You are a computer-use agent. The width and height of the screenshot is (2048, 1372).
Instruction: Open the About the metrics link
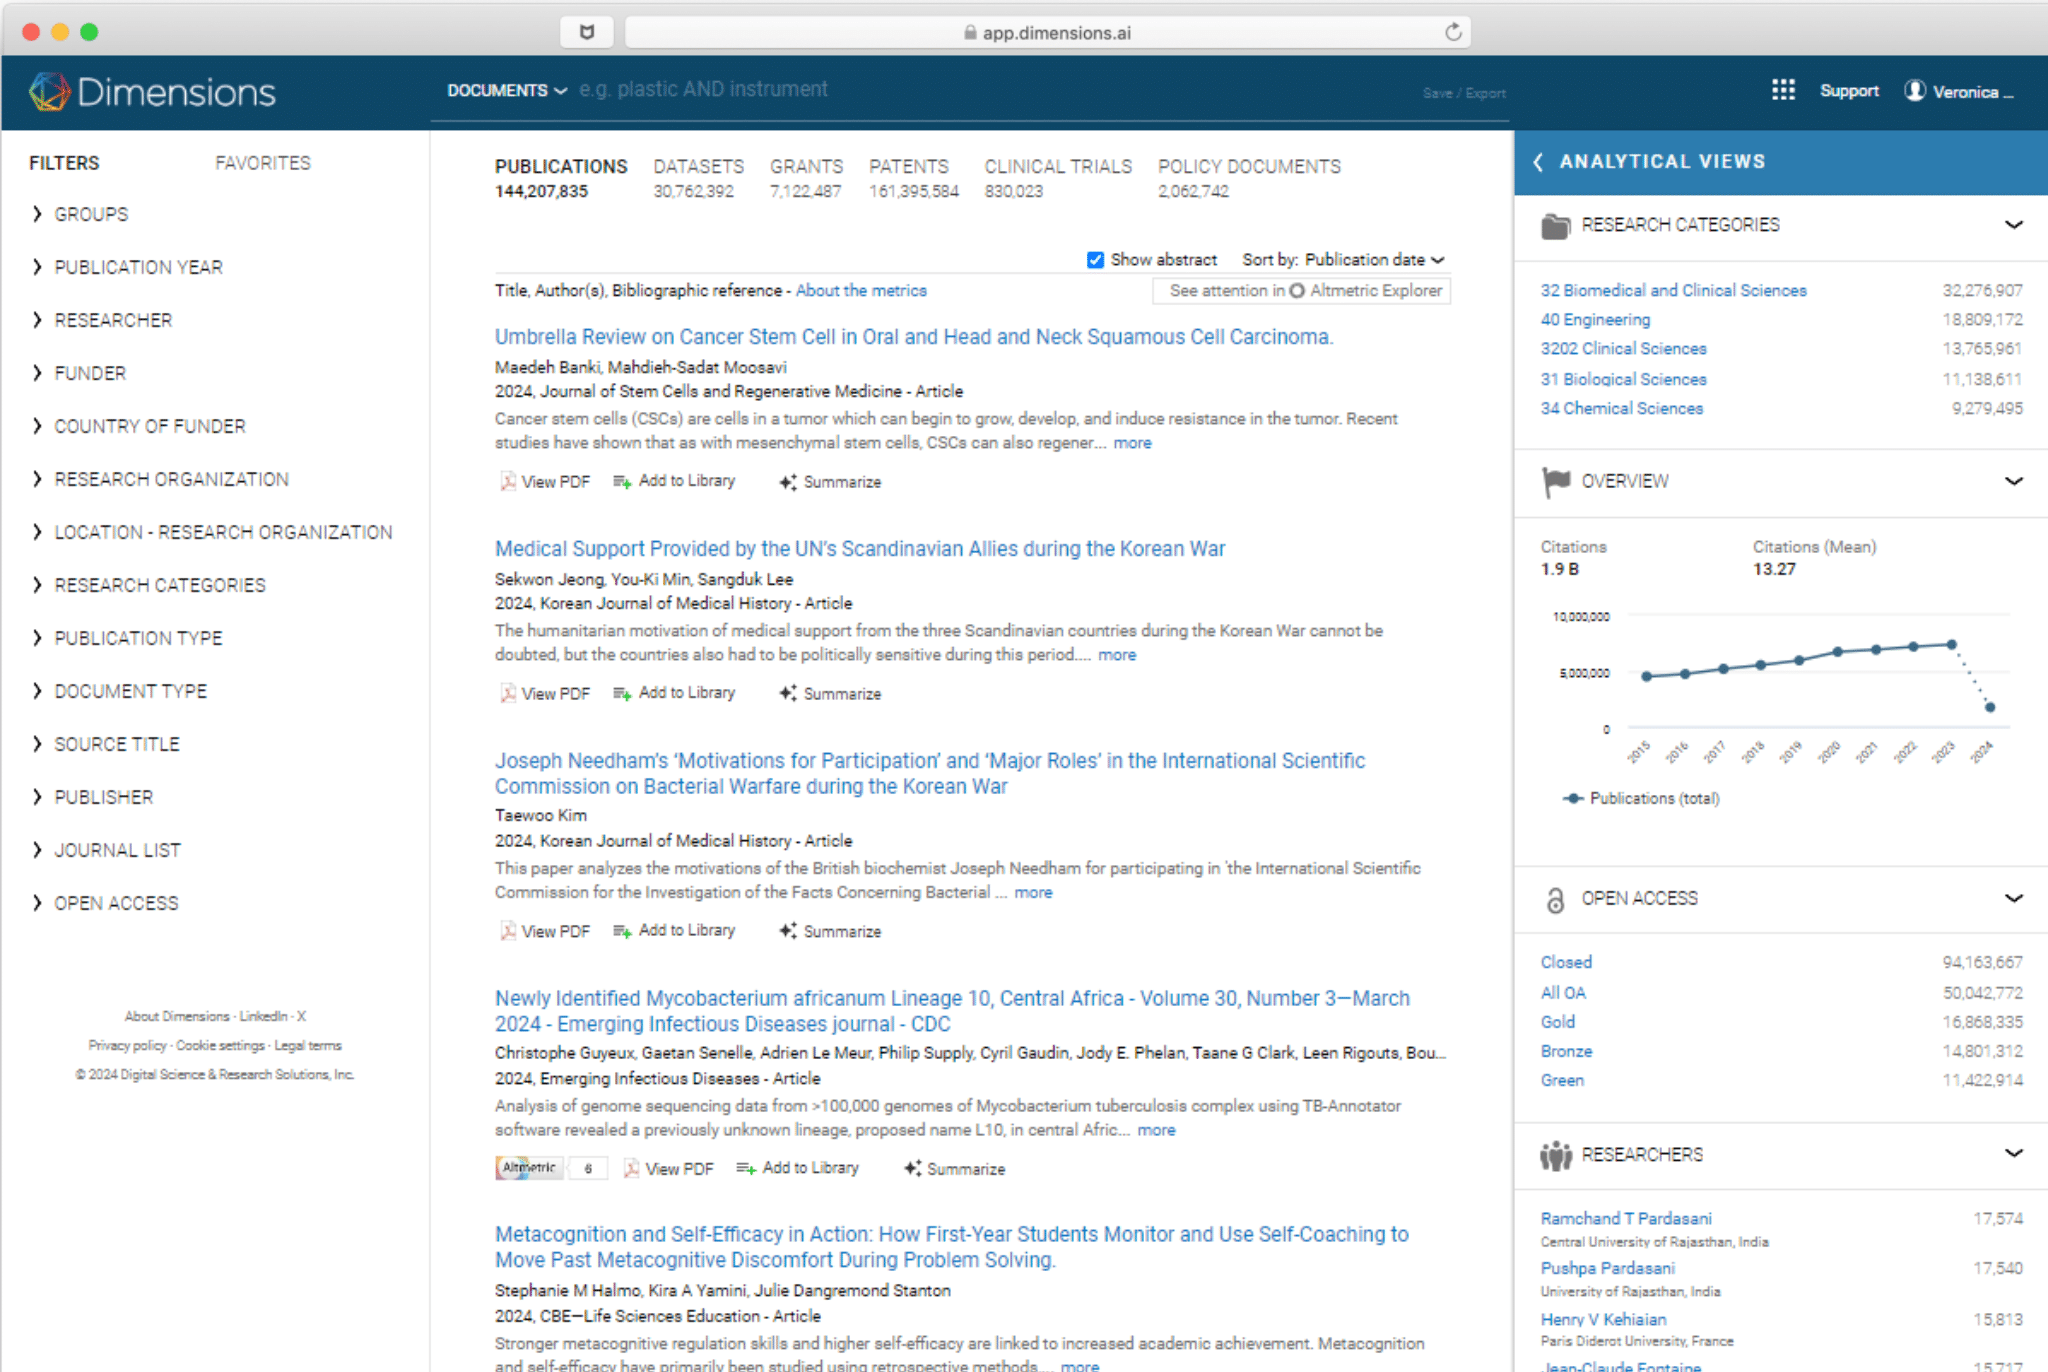[861, 290]
